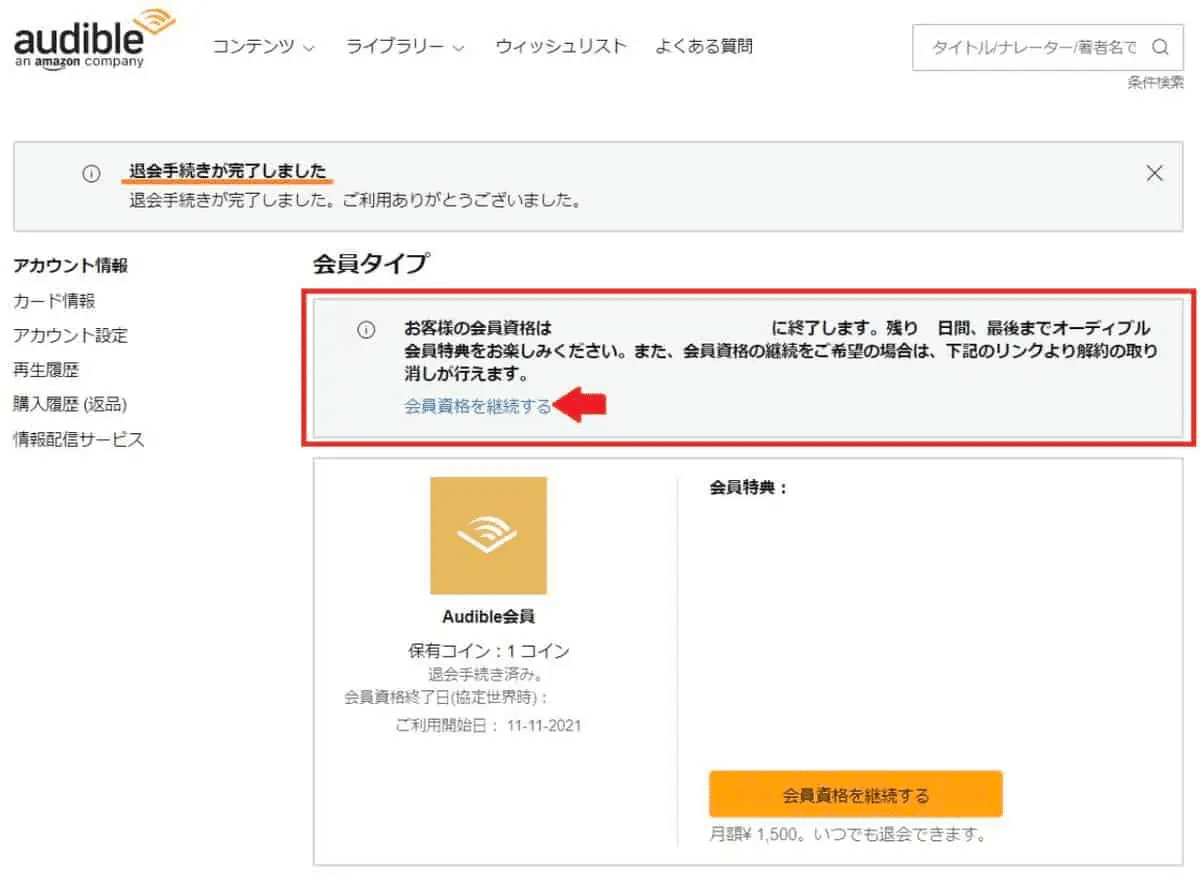Click the search magnifier icon

(1160, 47)
